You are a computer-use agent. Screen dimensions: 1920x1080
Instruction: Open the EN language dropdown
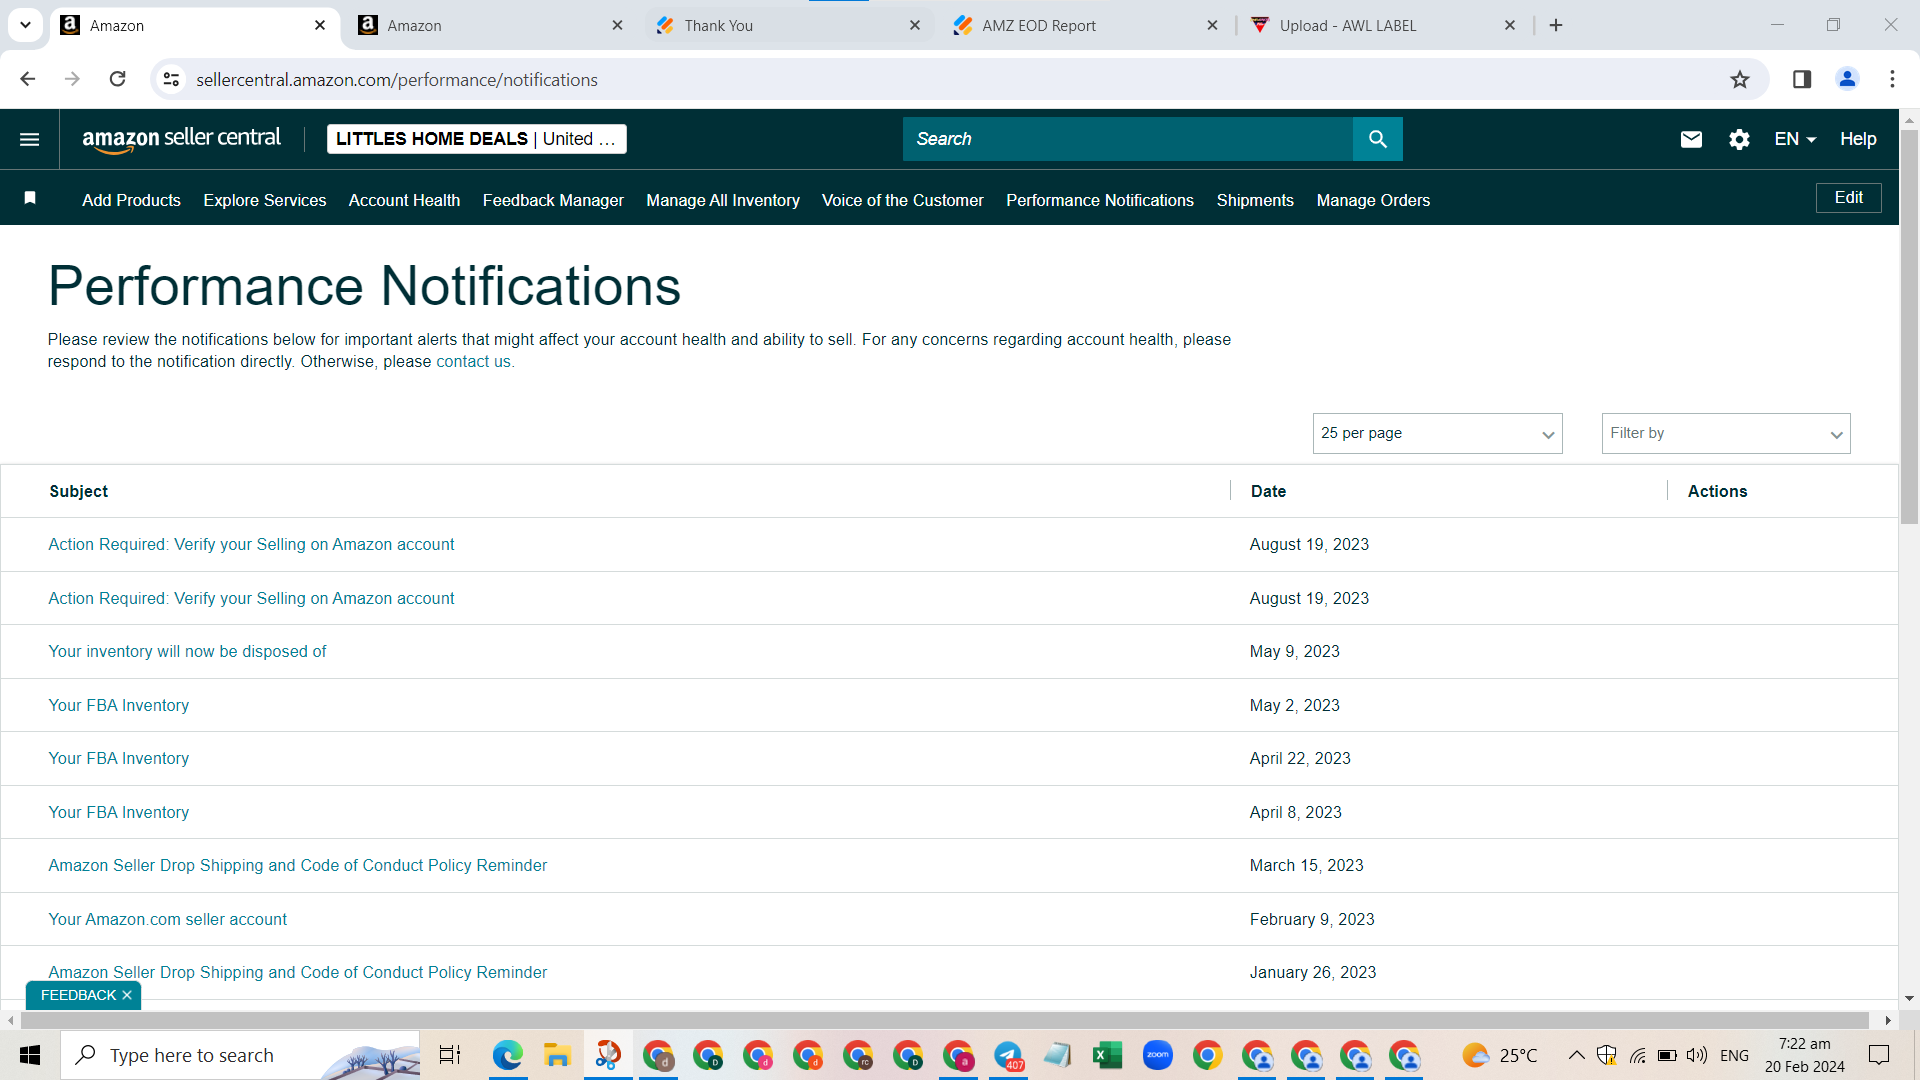(1795, 139)
